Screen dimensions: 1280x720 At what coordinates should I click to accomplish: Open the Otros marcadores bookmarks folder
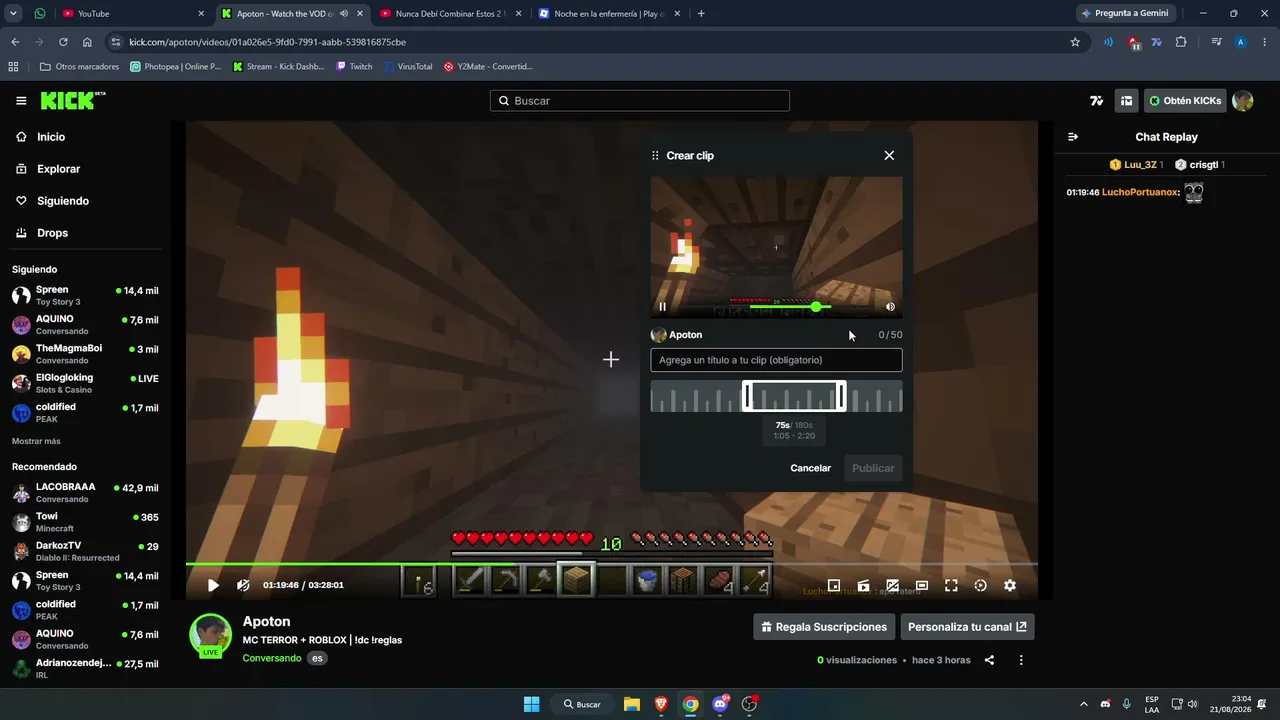[80, 67]
